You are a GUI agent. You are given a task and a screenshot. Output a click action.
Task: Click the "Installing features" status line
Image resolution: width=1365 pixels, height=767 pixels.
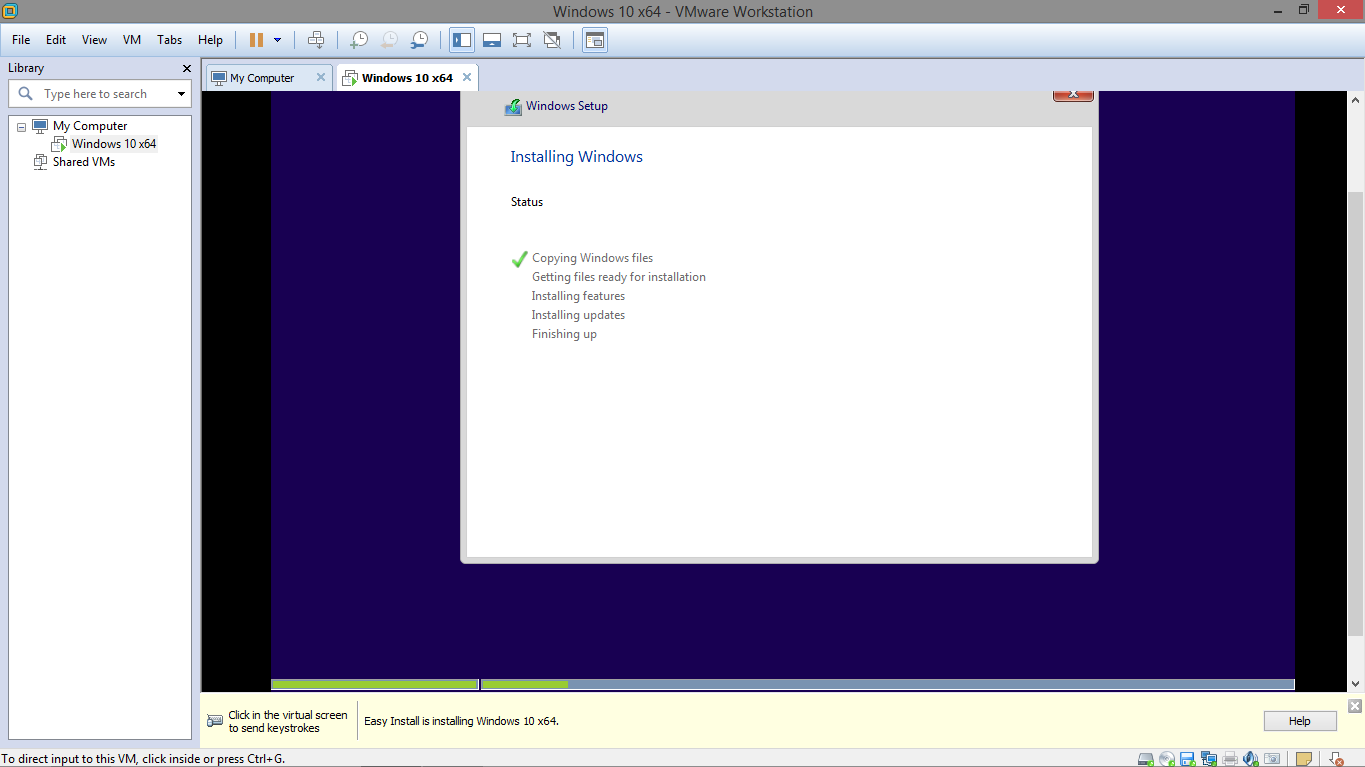point(578,296)
